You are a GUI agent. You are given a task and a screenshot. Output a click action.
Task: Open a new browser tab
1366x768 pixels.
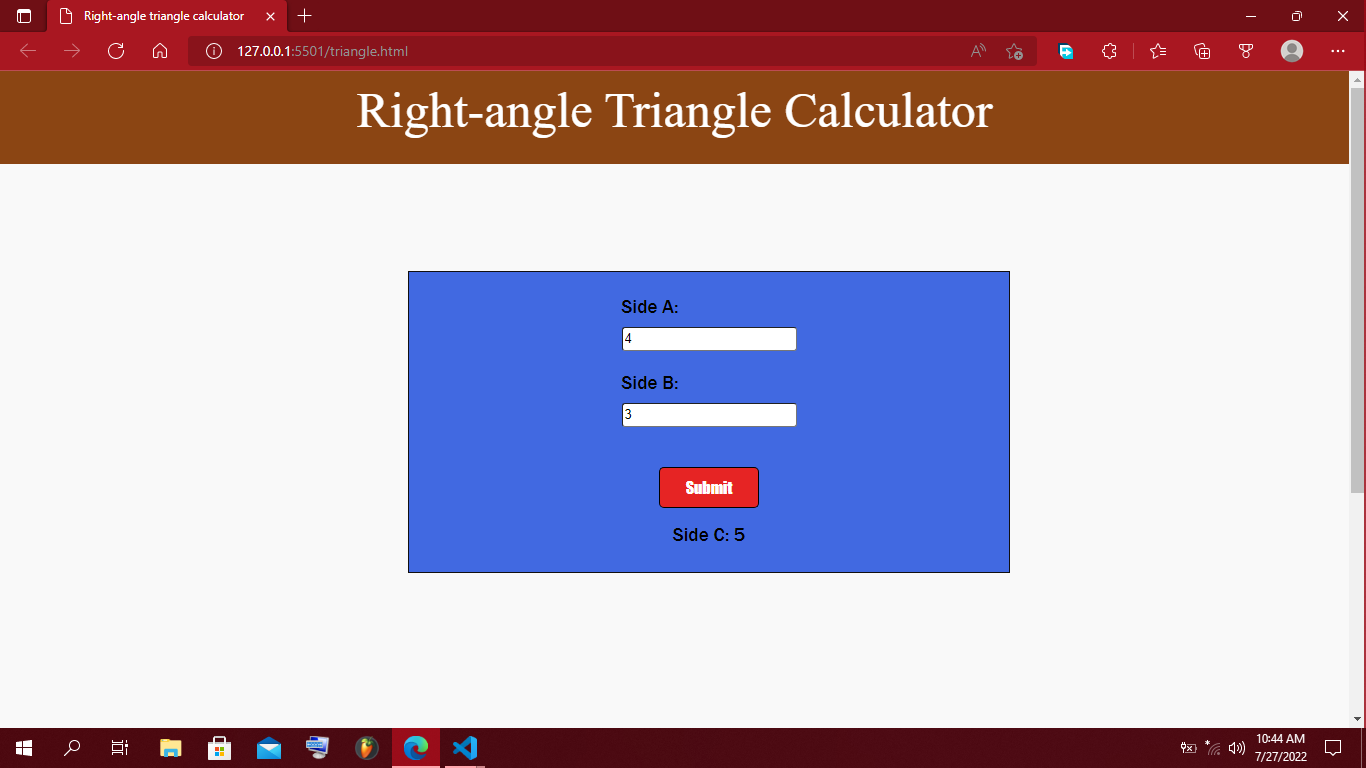[x=305, y=16]
